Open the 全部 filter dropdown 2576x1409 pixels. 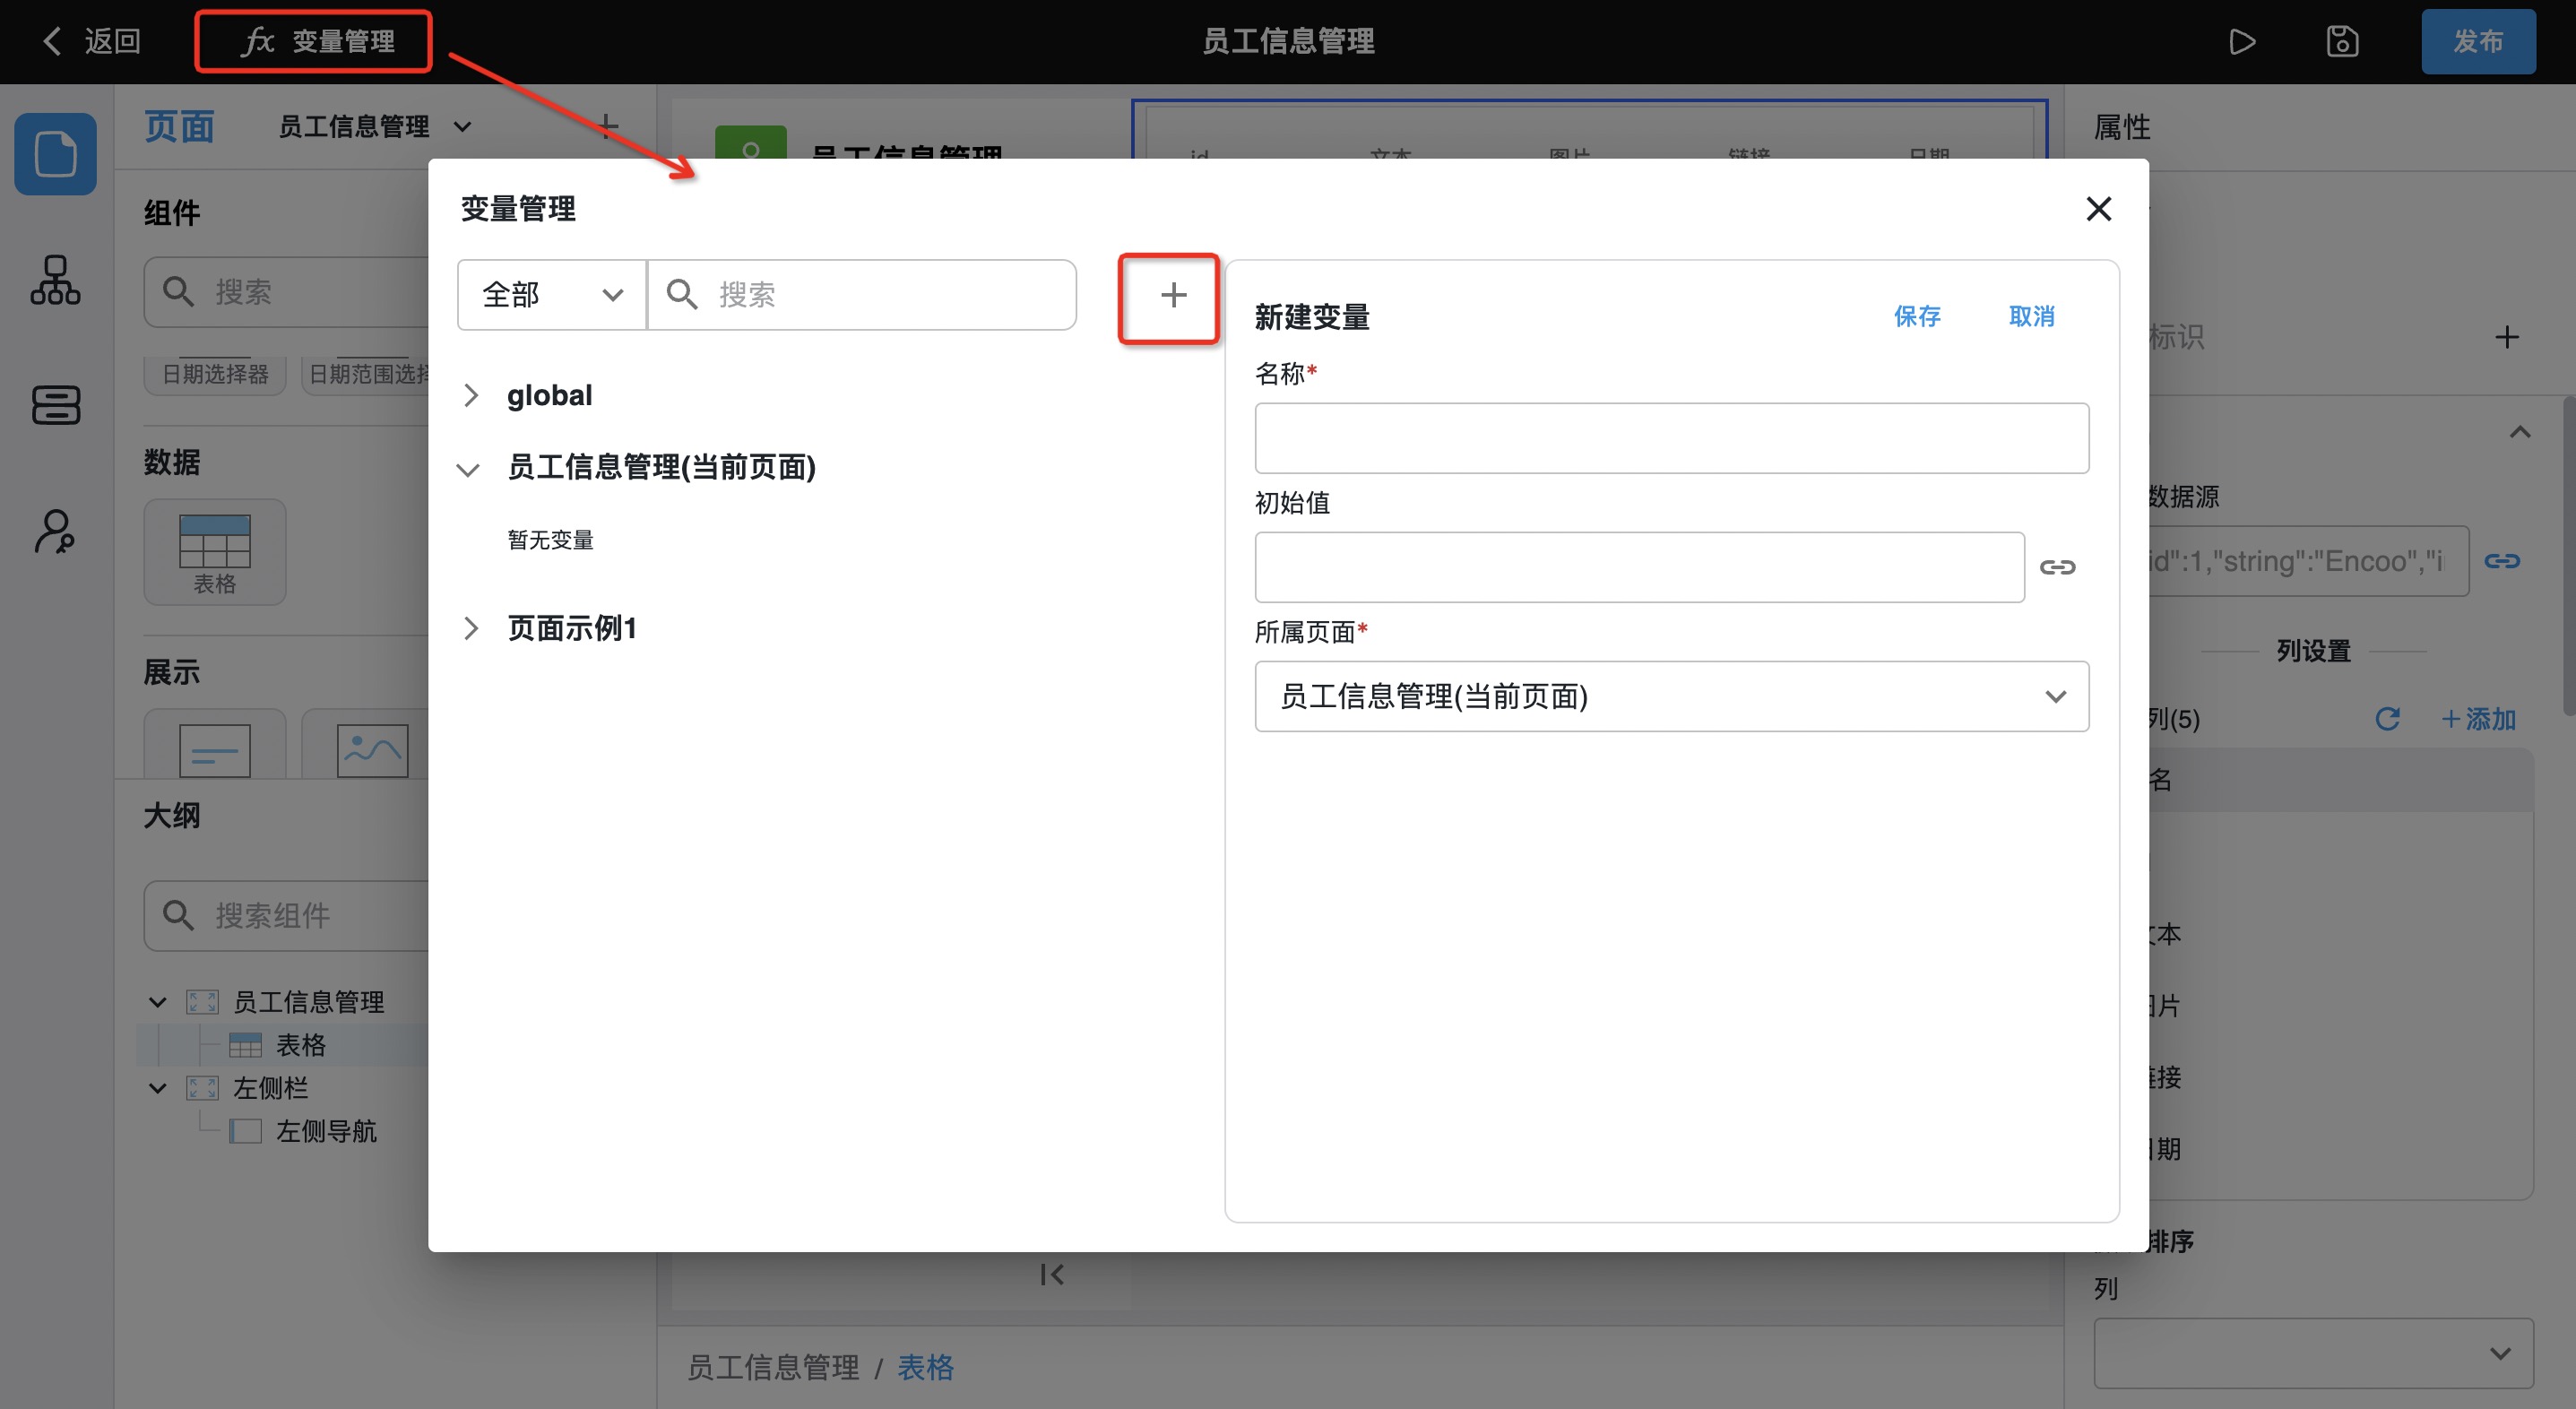pyautogui.click(x=551, y=295)
